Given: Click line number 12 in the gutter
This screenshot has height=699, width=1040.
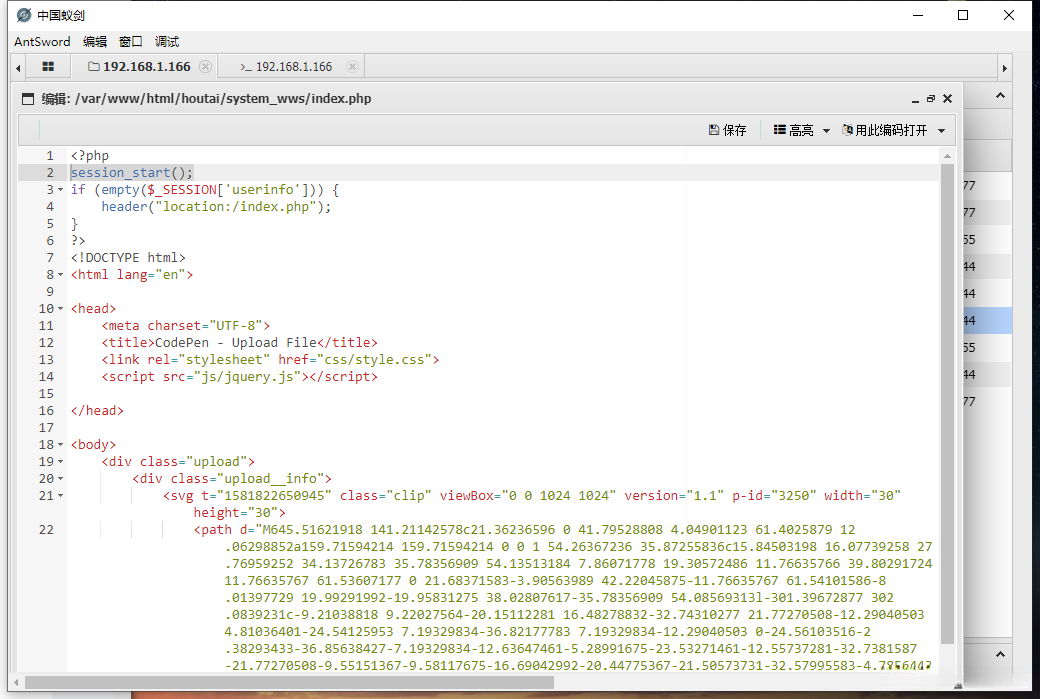Looking at the screenshot, I should click(46, 342).
